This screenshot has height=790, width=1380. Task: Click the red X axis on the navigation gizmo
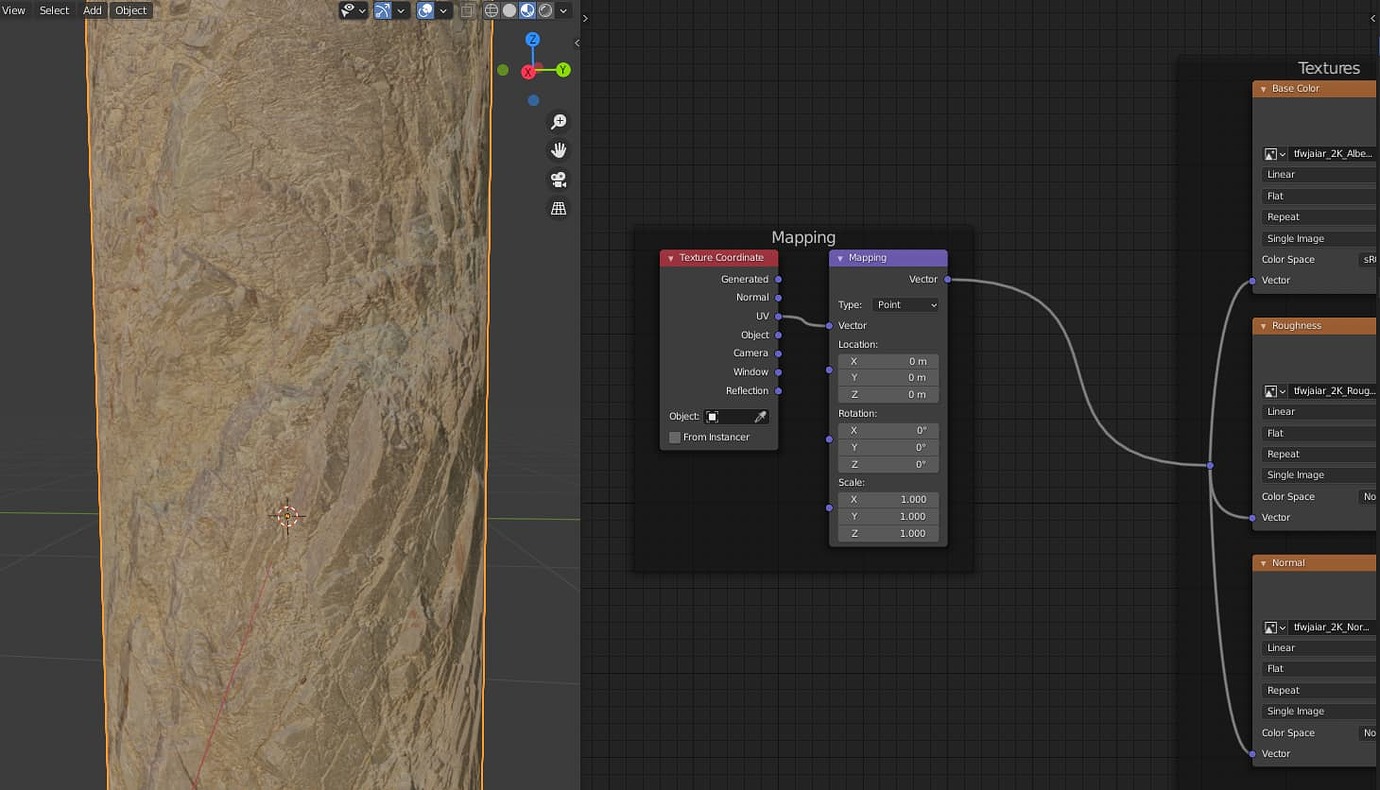[528, 72]
